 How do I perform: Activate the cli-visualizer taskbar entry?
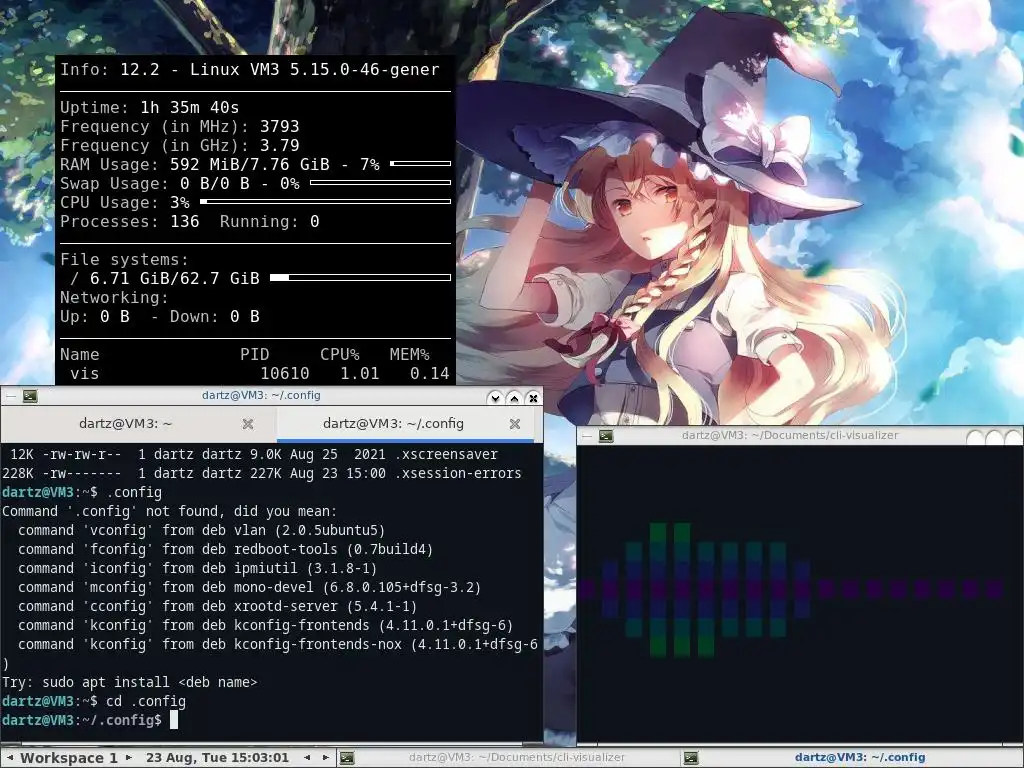[x=508, y=758]
